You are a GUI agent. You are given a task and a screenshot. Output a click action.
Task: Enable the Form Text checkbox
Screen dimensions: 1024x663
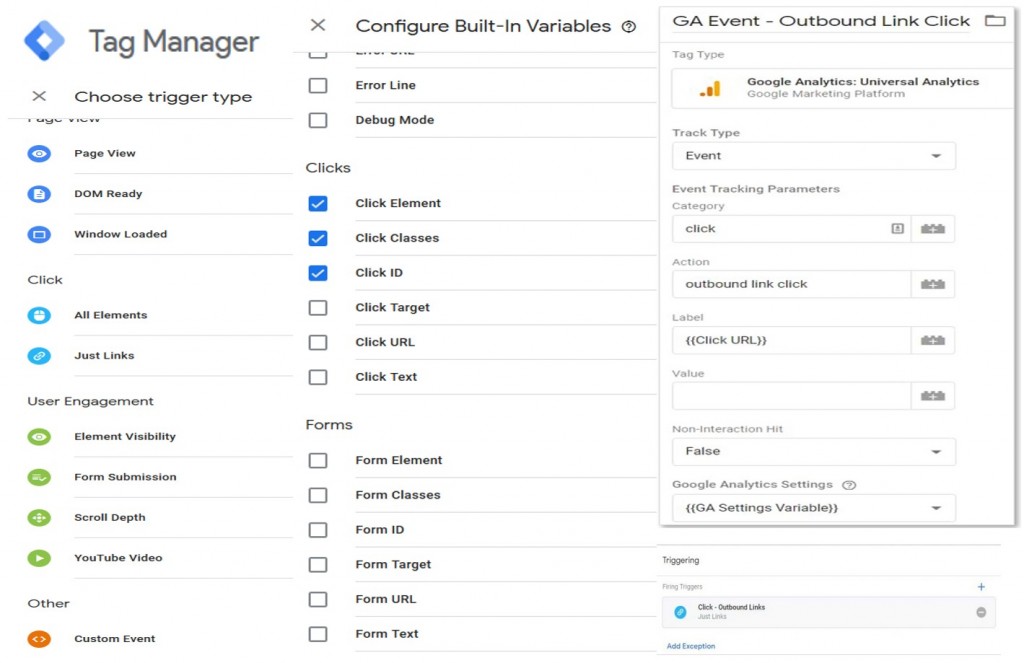pos(318,634)
